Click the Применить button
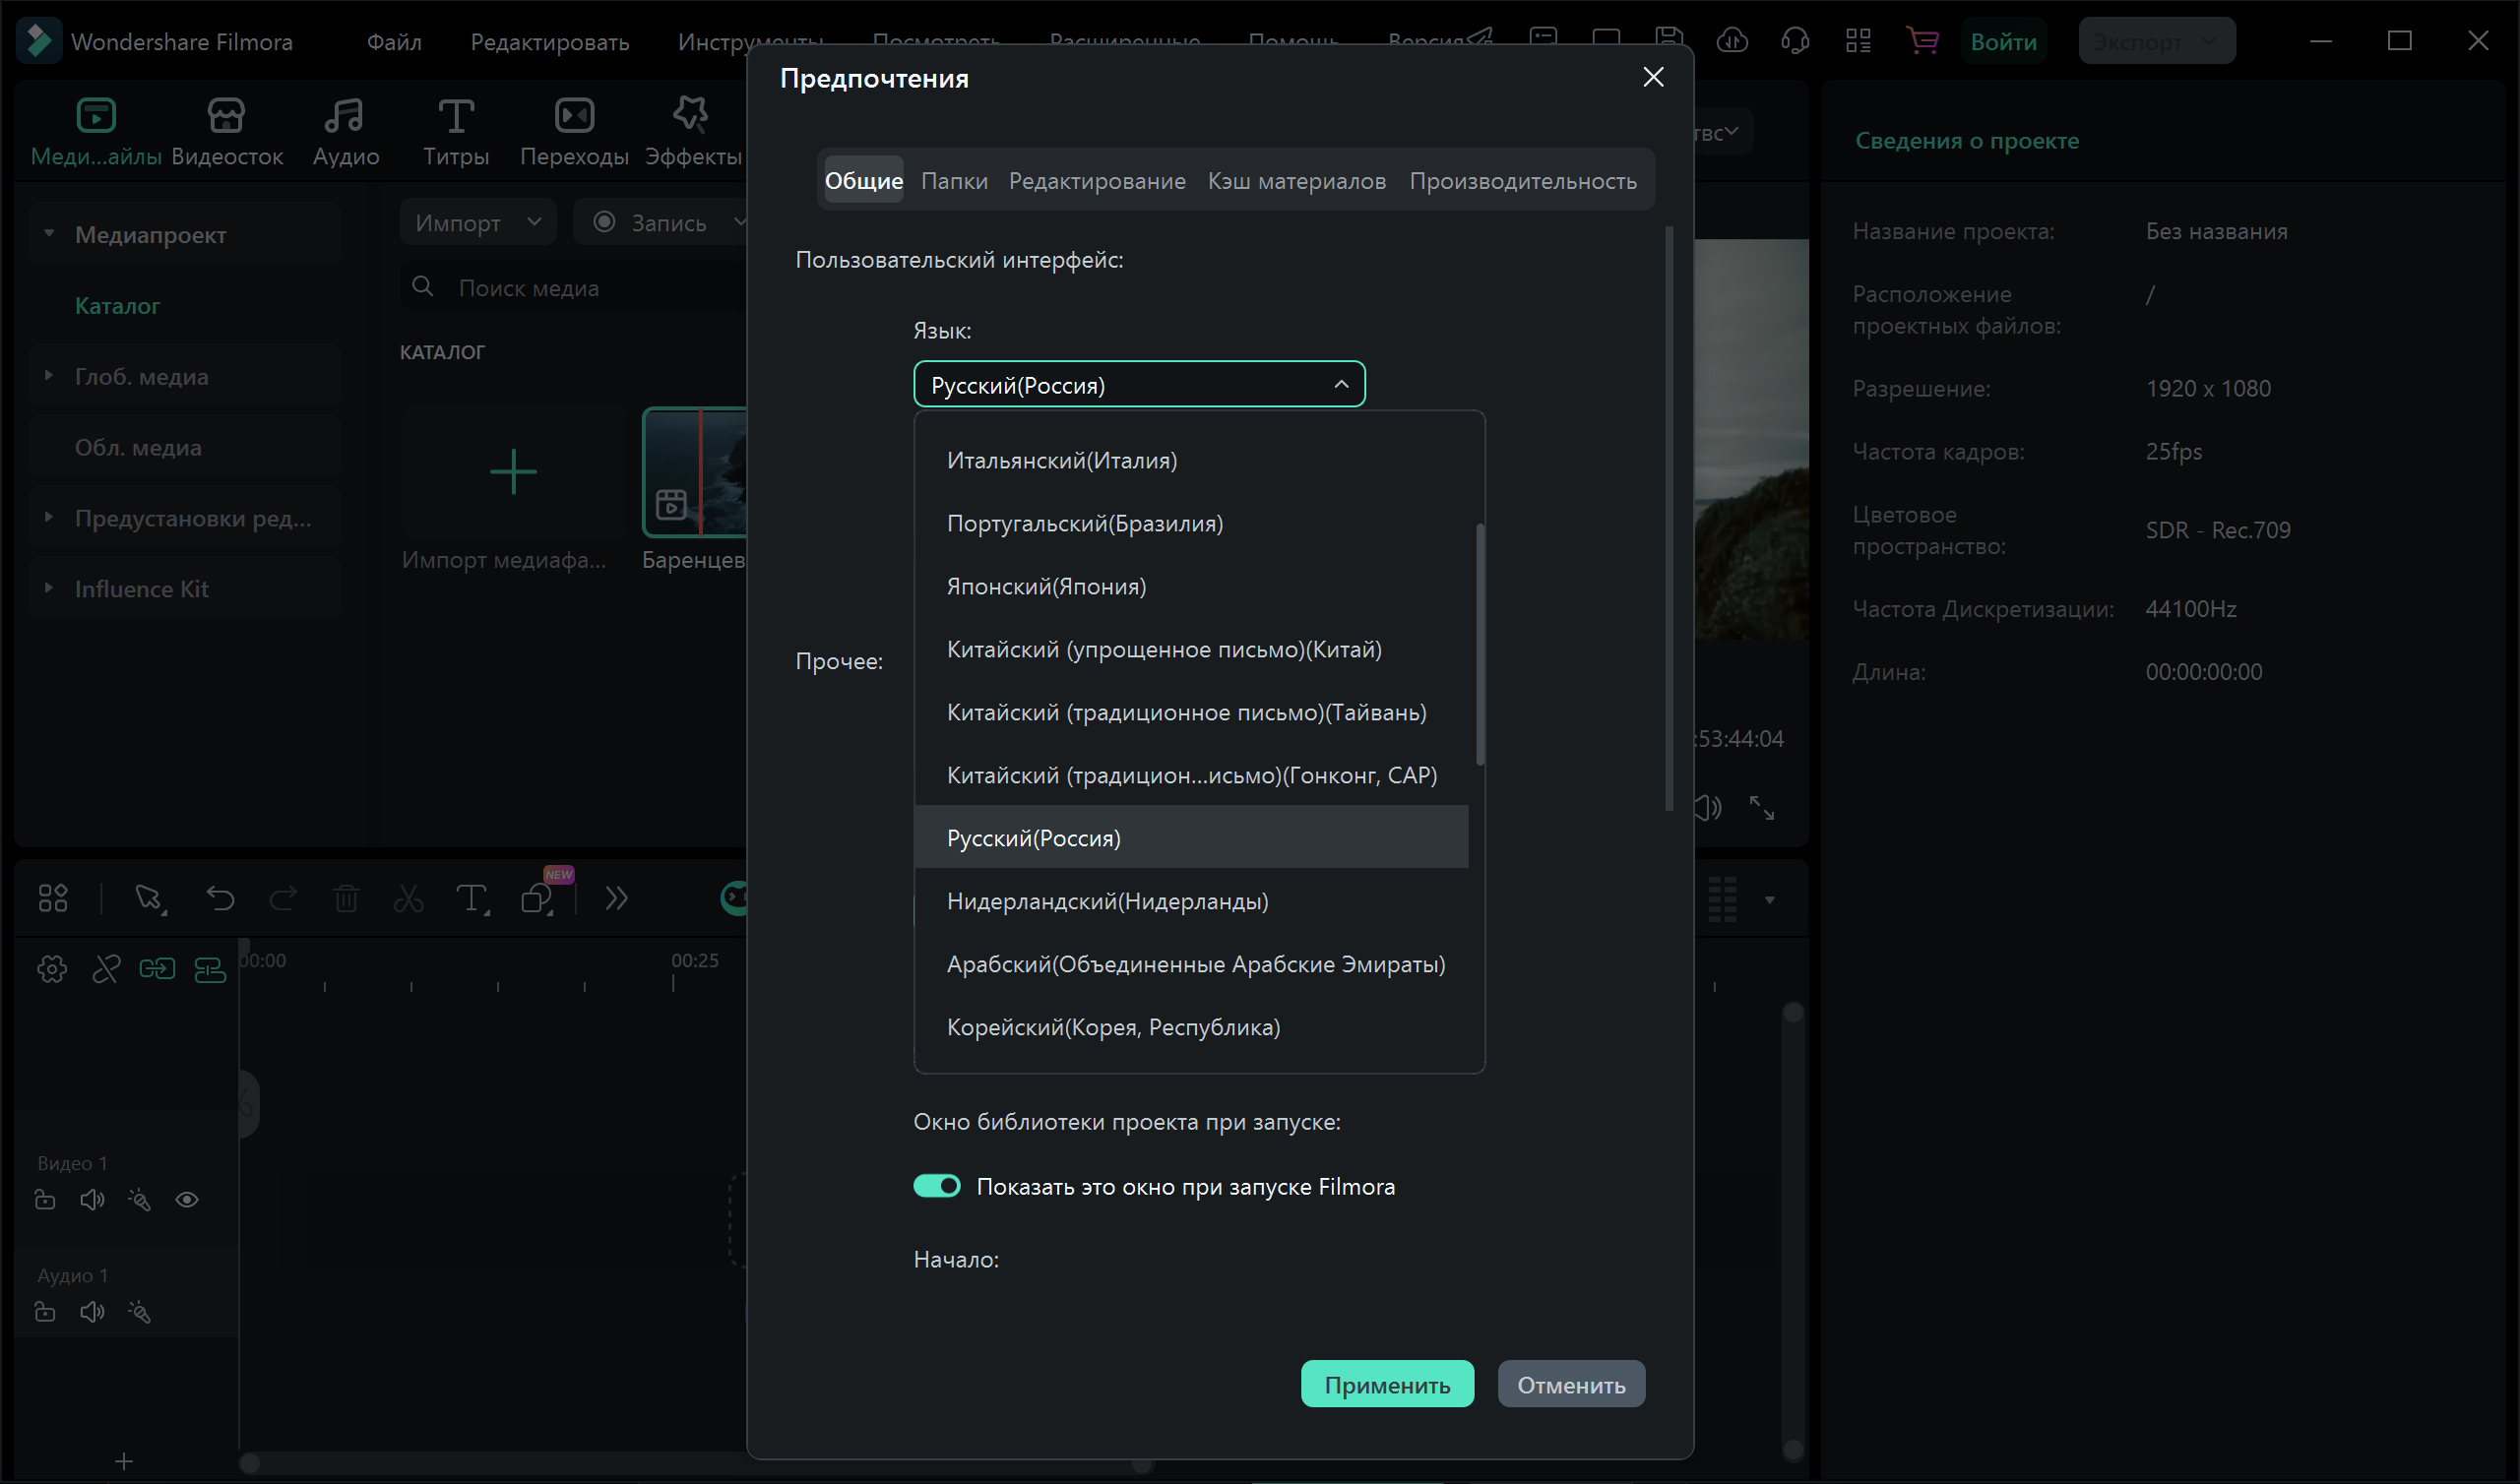The image size is (2520, 1484). tap(1386, 1385)
